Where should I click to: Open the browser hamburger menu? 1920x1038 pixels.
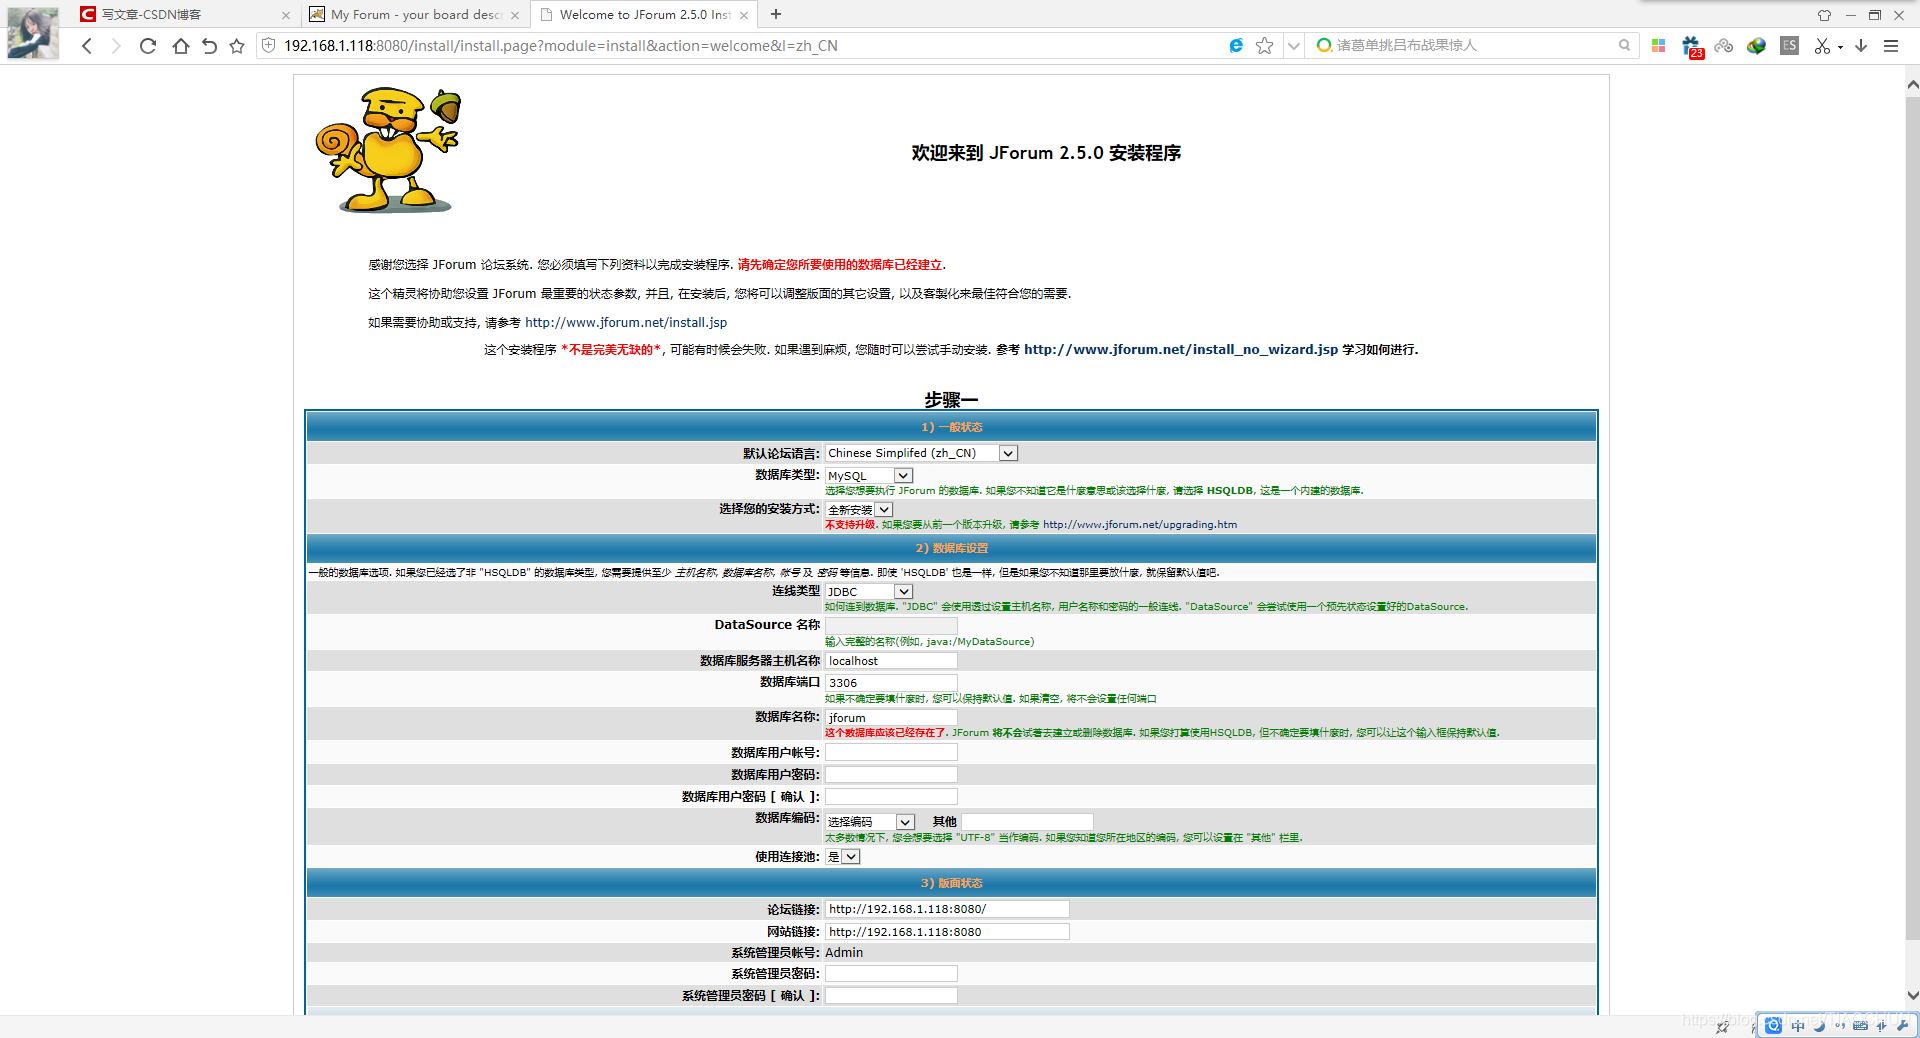(x=1891, y=46)
